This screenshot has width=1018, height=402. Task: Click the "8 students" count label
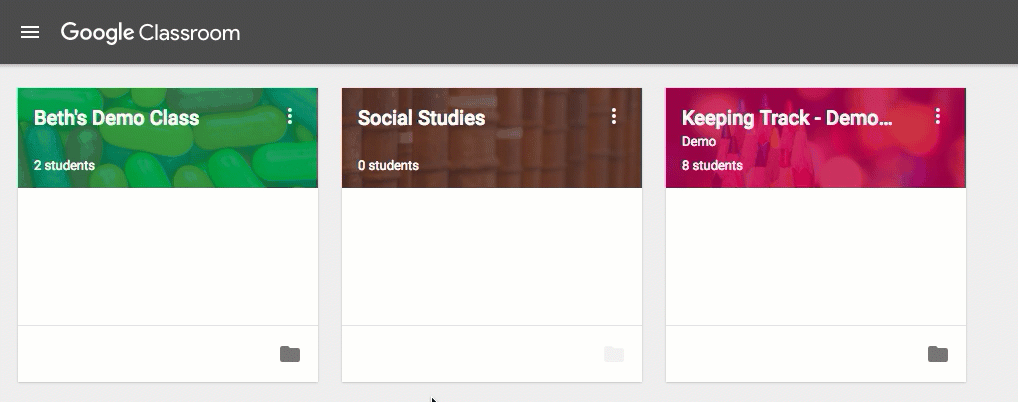712,166
